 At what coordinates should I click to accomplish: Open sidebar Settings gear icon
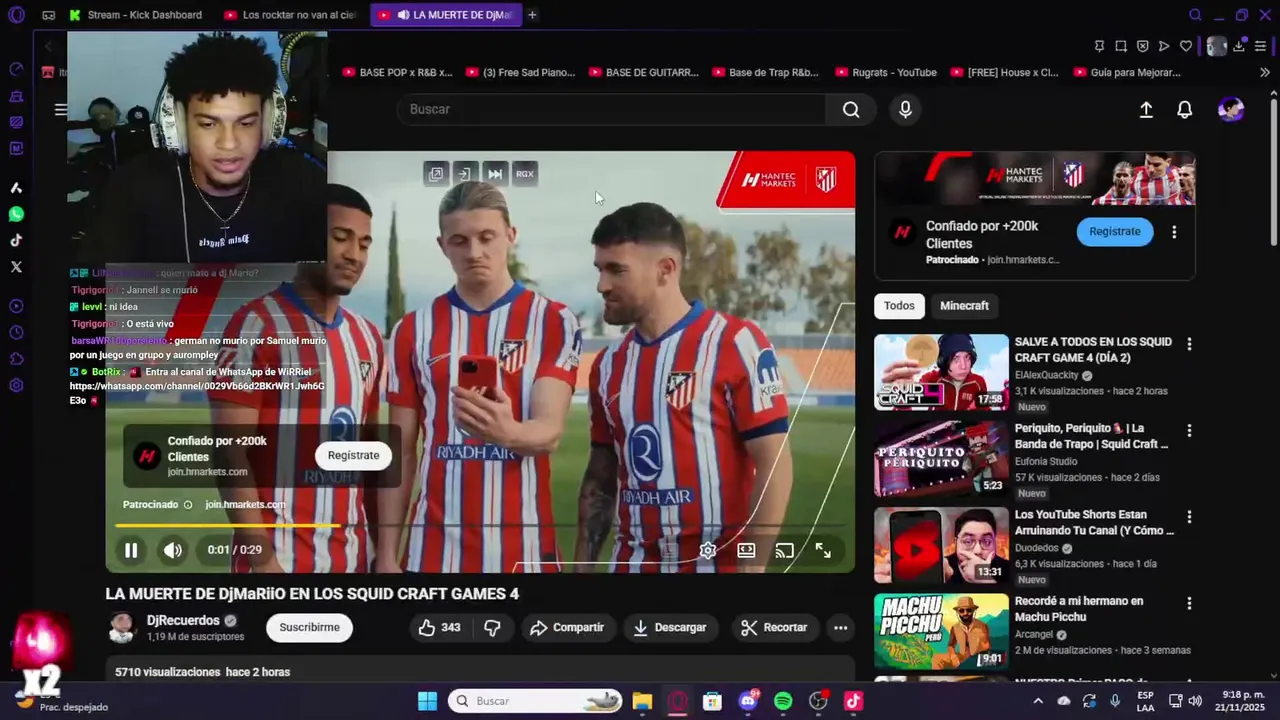tap(16, 386)
